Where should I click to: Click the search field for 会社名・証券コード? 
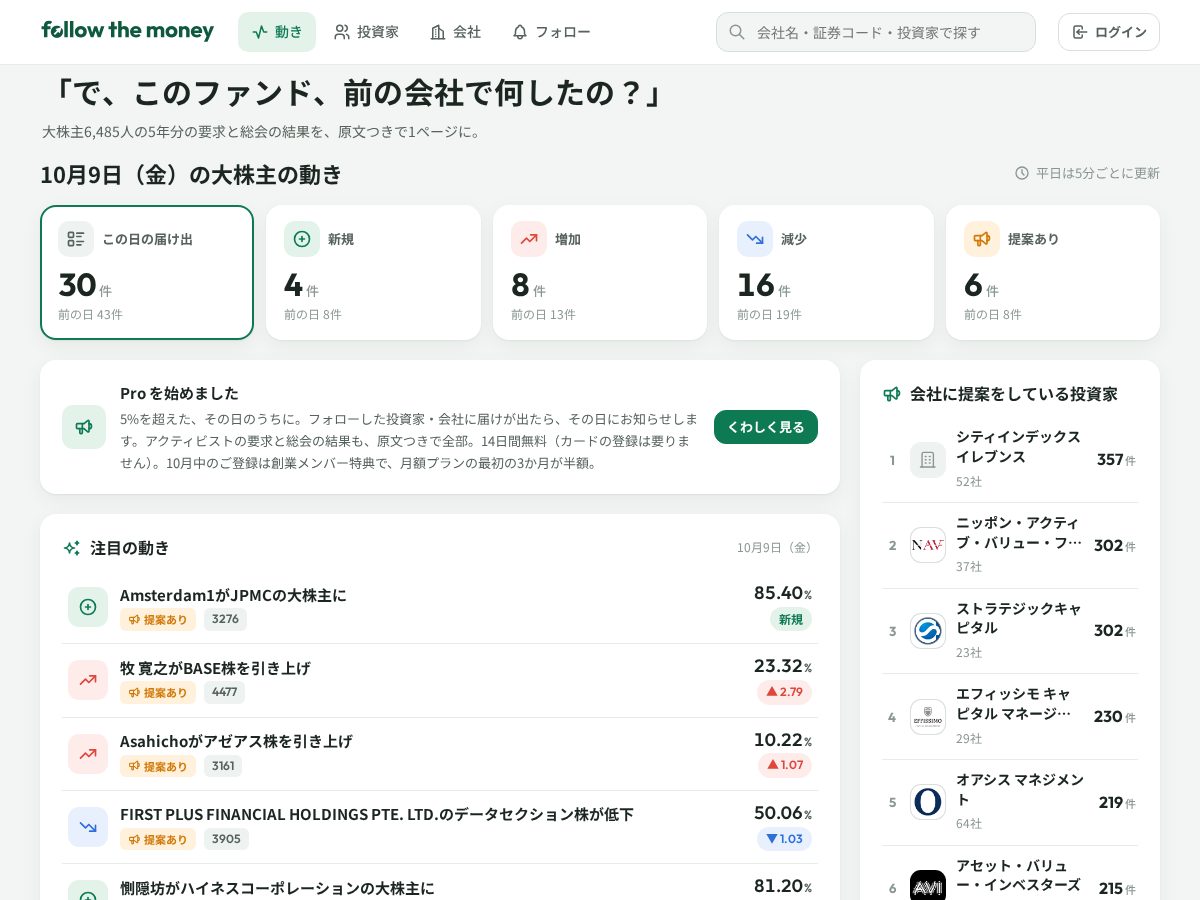coord(876,32)
